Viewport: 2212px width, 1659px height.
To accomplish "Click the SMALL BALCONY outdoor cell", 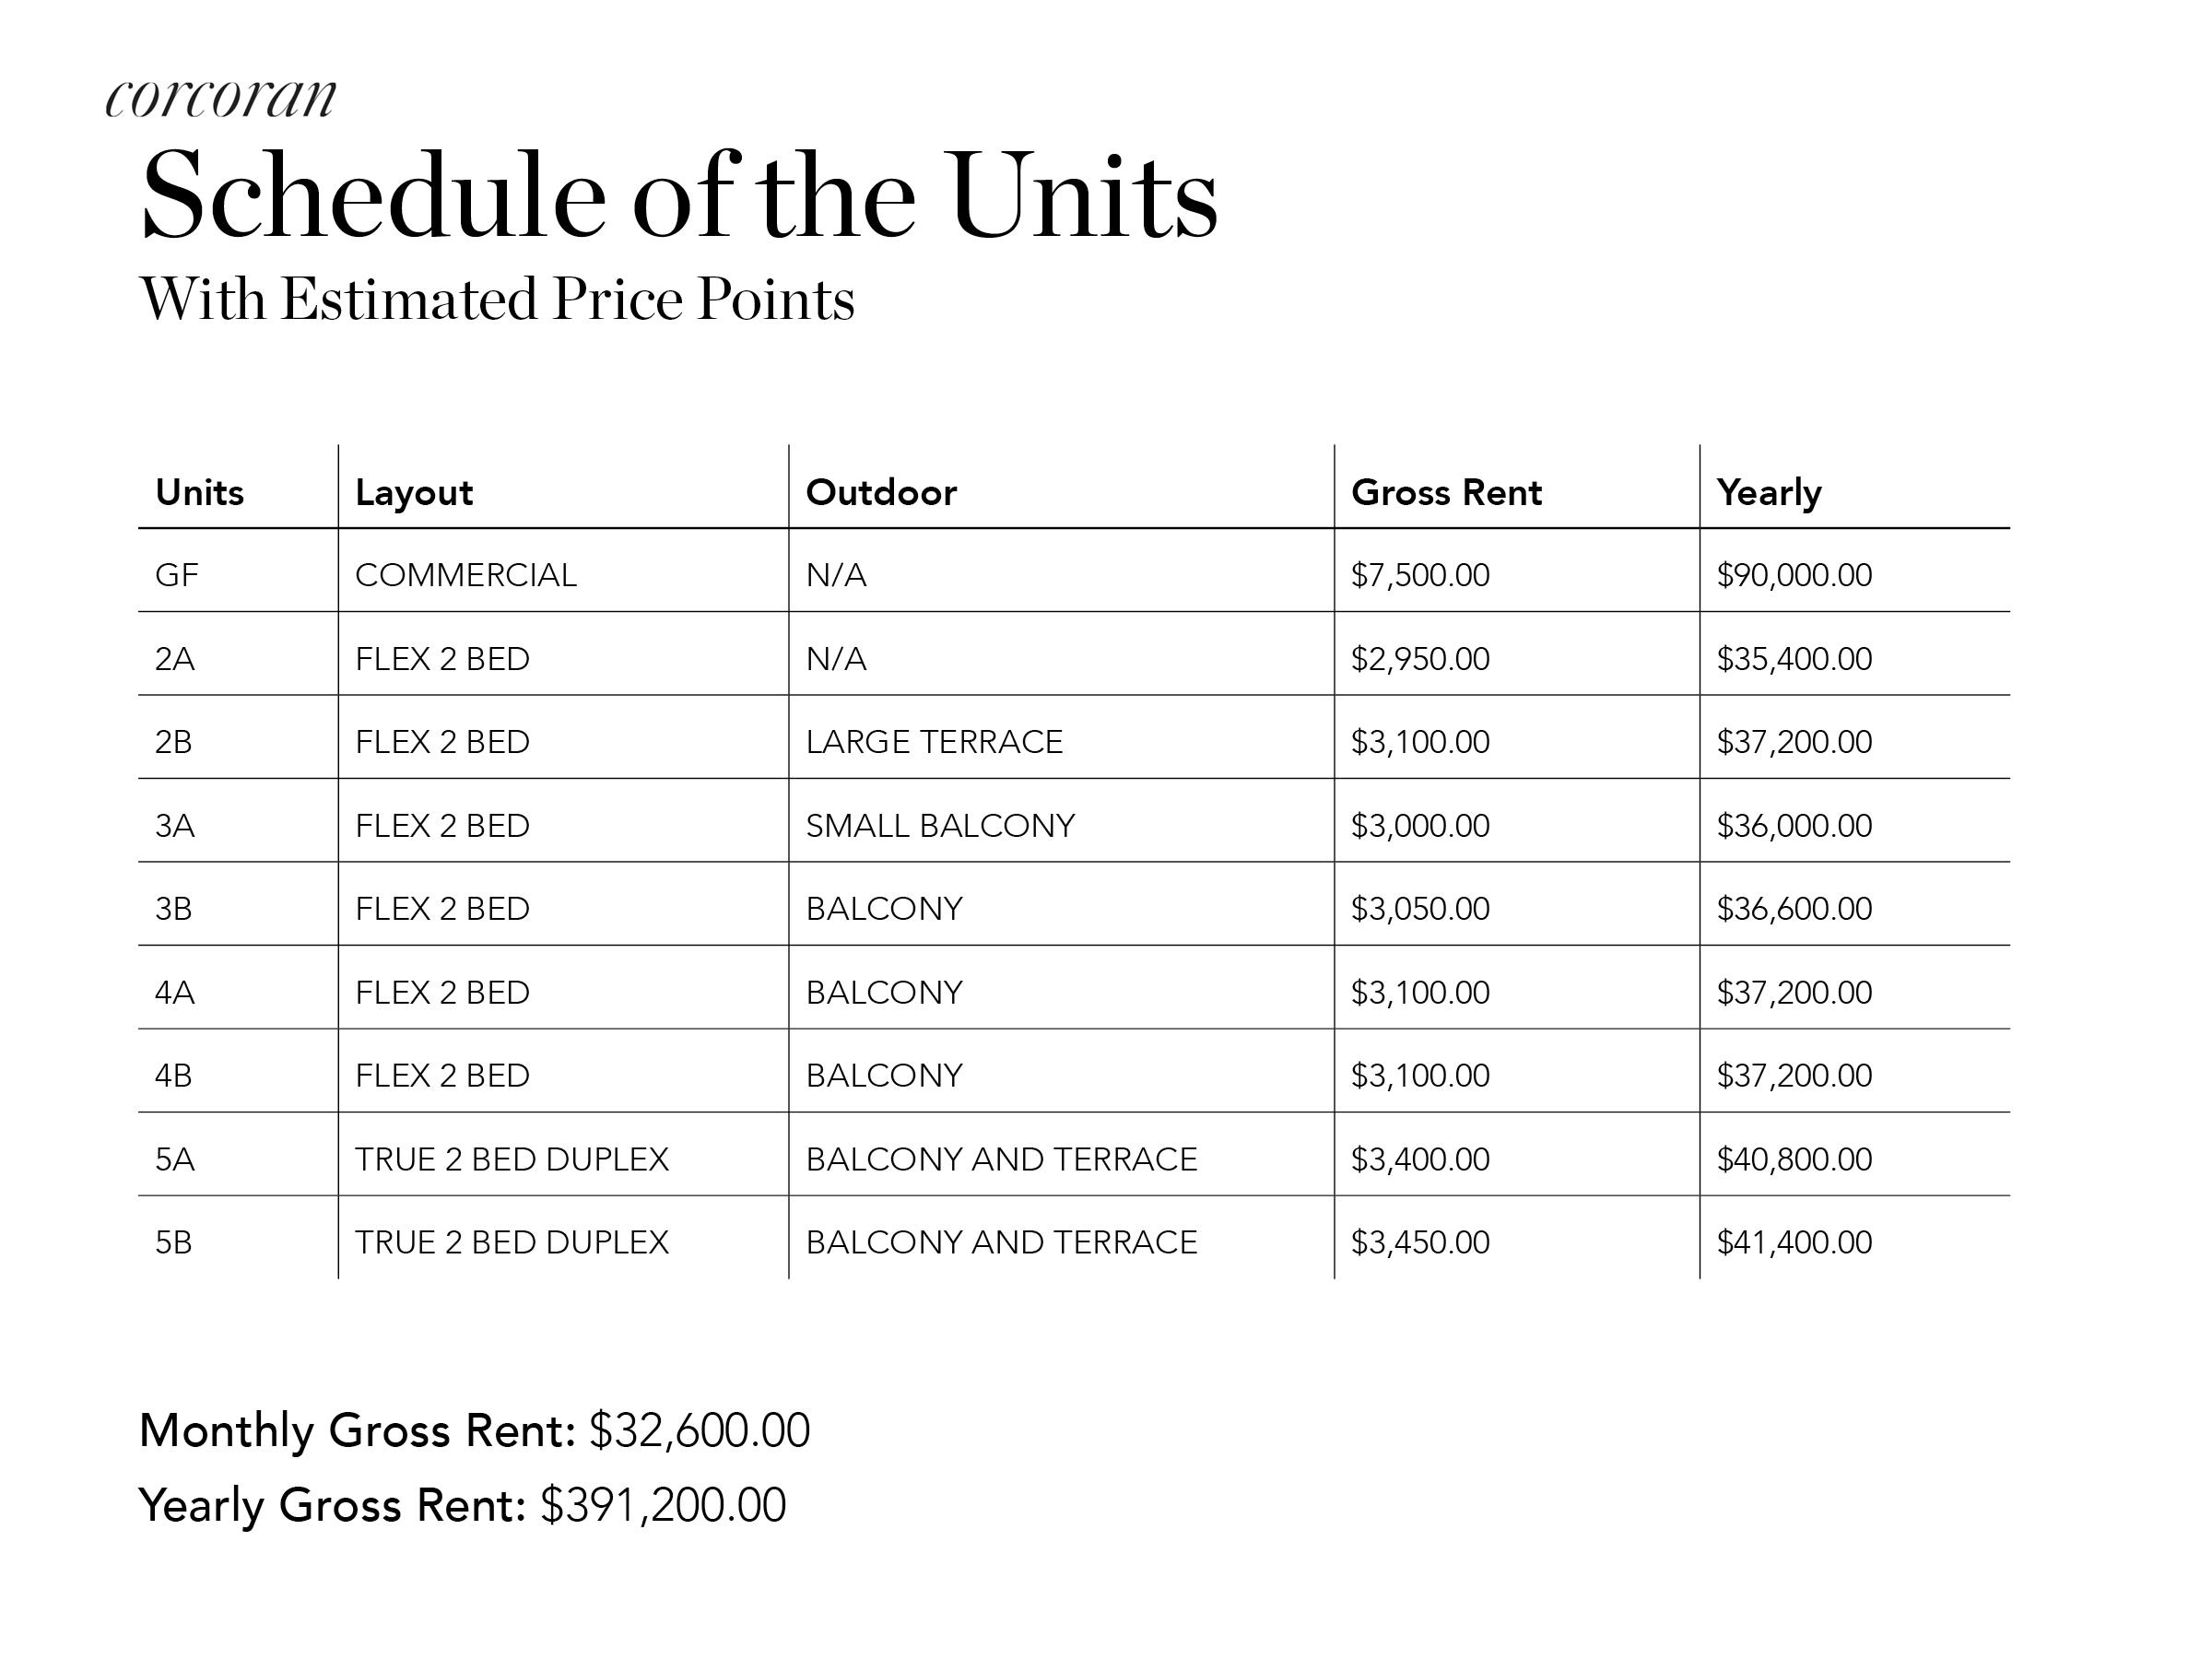I will click(940, 826).
